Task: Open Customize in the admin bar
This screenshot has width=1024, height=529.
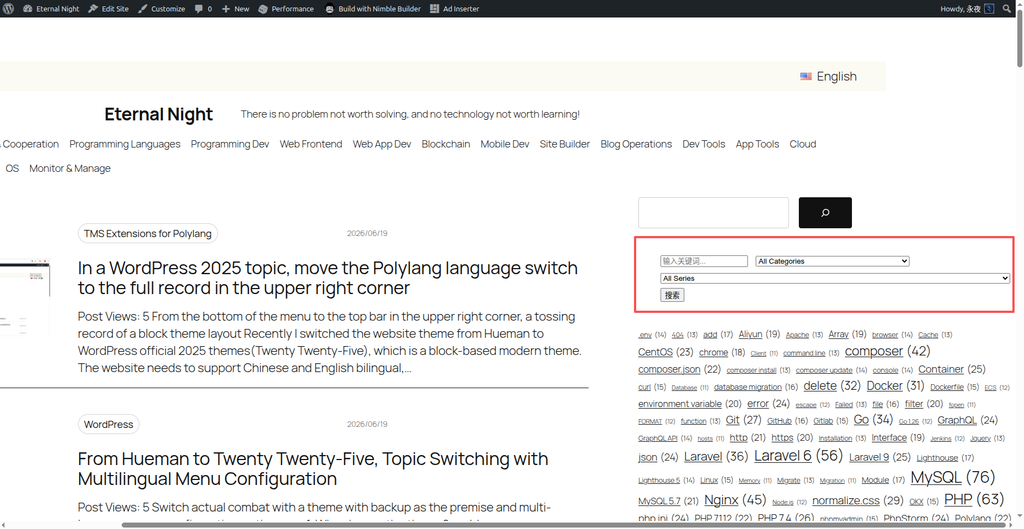Action: [161, 8]
